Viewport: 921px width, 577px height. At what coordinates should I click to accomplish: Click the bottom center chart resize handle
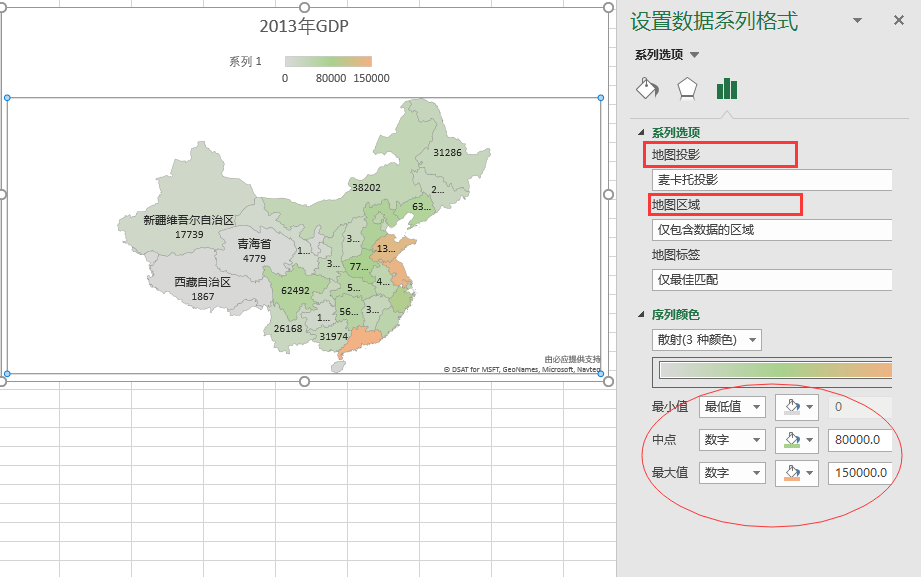pyautogui.click(x=304, y=381)
